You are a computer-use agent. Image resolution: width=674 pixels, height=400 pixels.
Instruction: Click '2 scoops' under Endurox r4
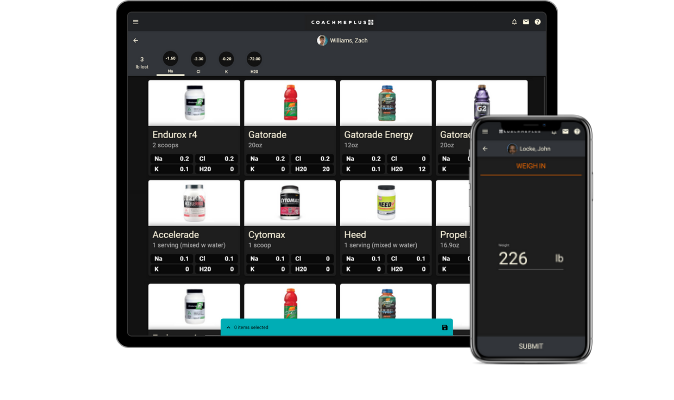point(165,145)
